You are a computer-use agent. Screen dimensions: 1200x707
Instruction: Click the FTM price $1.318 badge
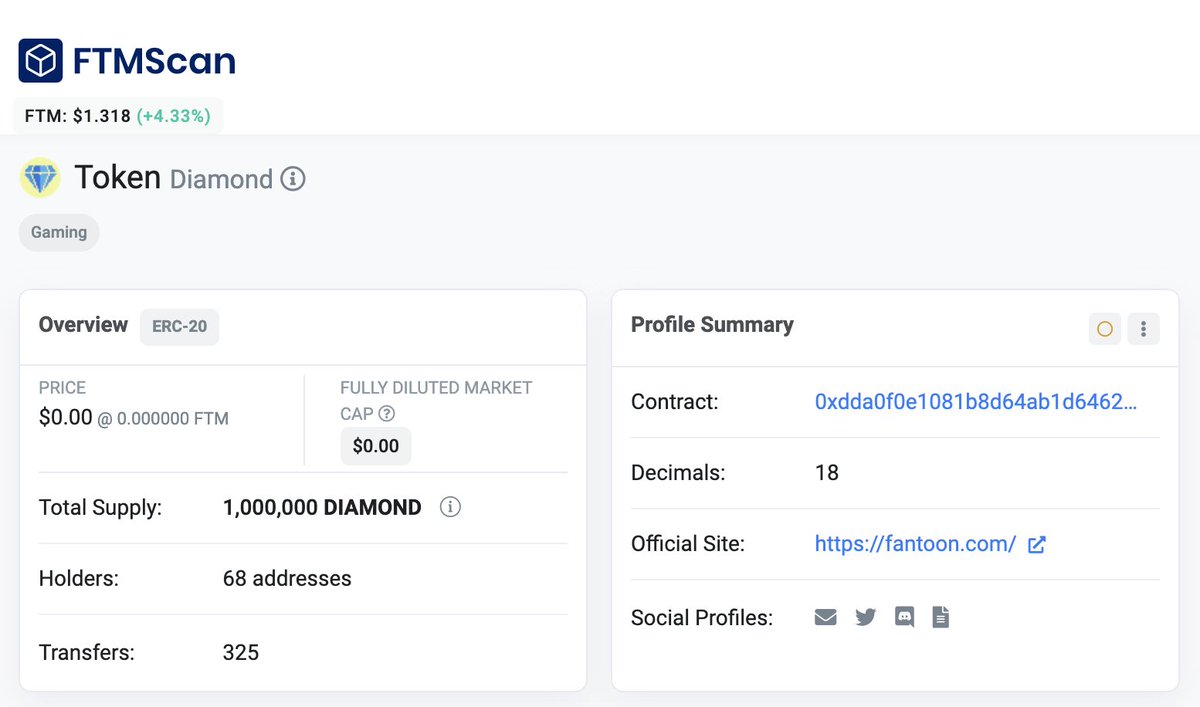point(118,116)
